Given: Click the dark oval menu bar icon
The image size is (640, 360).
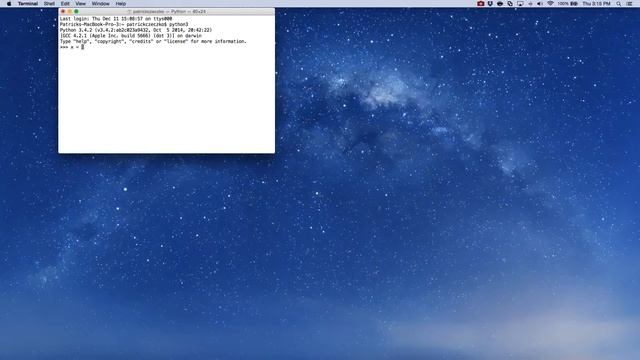Looking at the screenshot, I should coord(500,4).
